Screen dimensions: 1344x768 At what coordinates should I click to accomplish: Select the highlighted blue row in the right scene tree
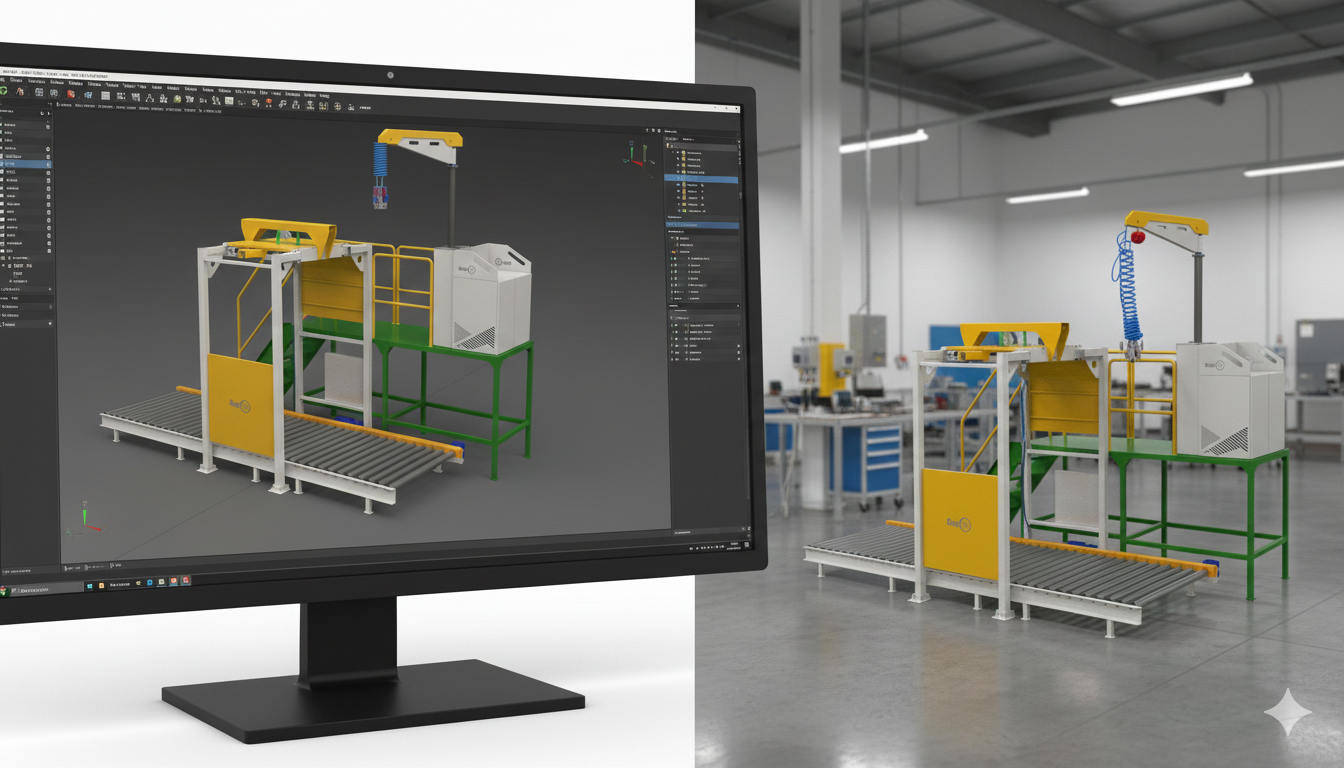tap(701, 179)
